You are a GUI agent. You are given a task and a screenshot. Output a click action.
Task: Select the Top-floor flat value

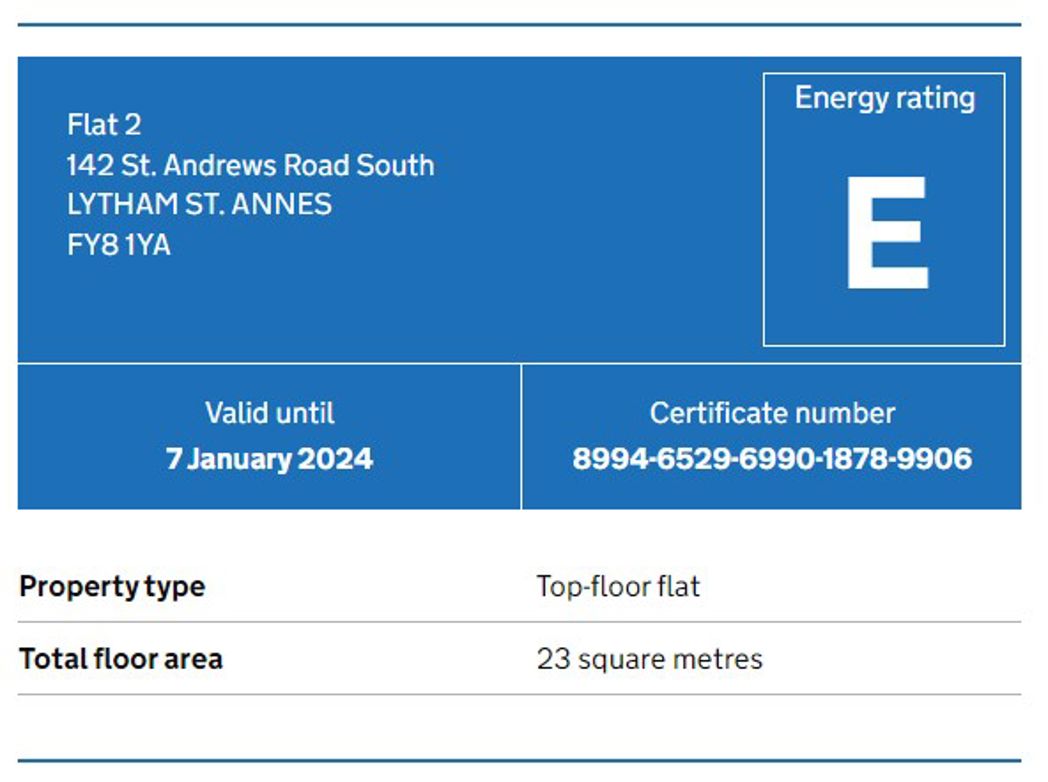pos(618,587)
